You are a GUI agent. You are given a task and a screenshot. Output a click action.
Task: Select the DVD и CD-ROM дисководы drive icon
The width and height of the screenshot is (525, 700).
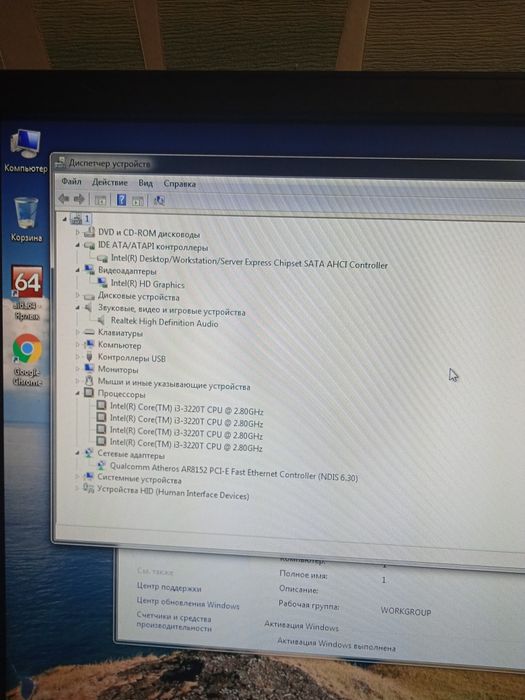89,232
